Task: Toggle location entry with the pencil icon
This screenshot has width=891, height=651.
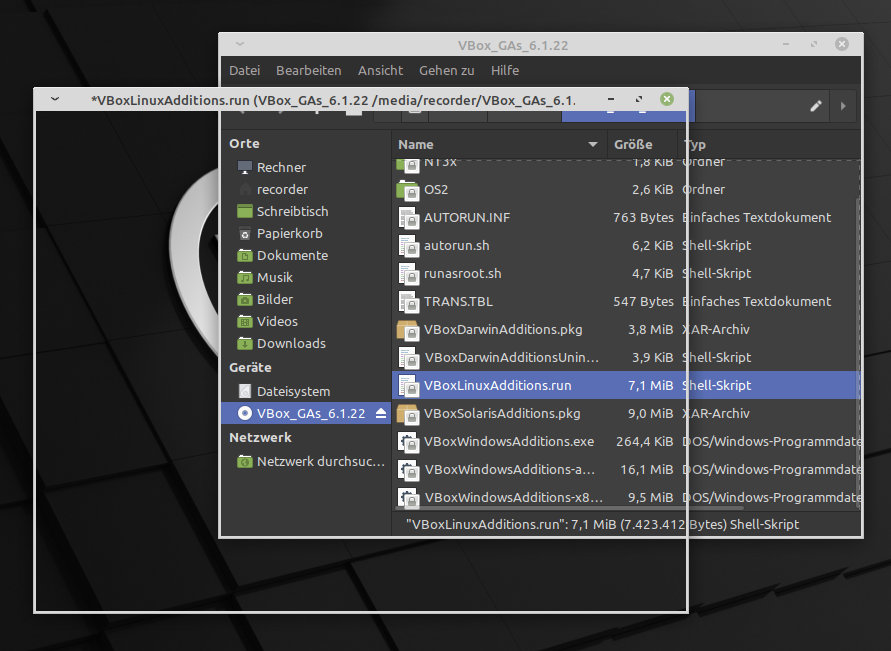Action: (x=815, y=106)
